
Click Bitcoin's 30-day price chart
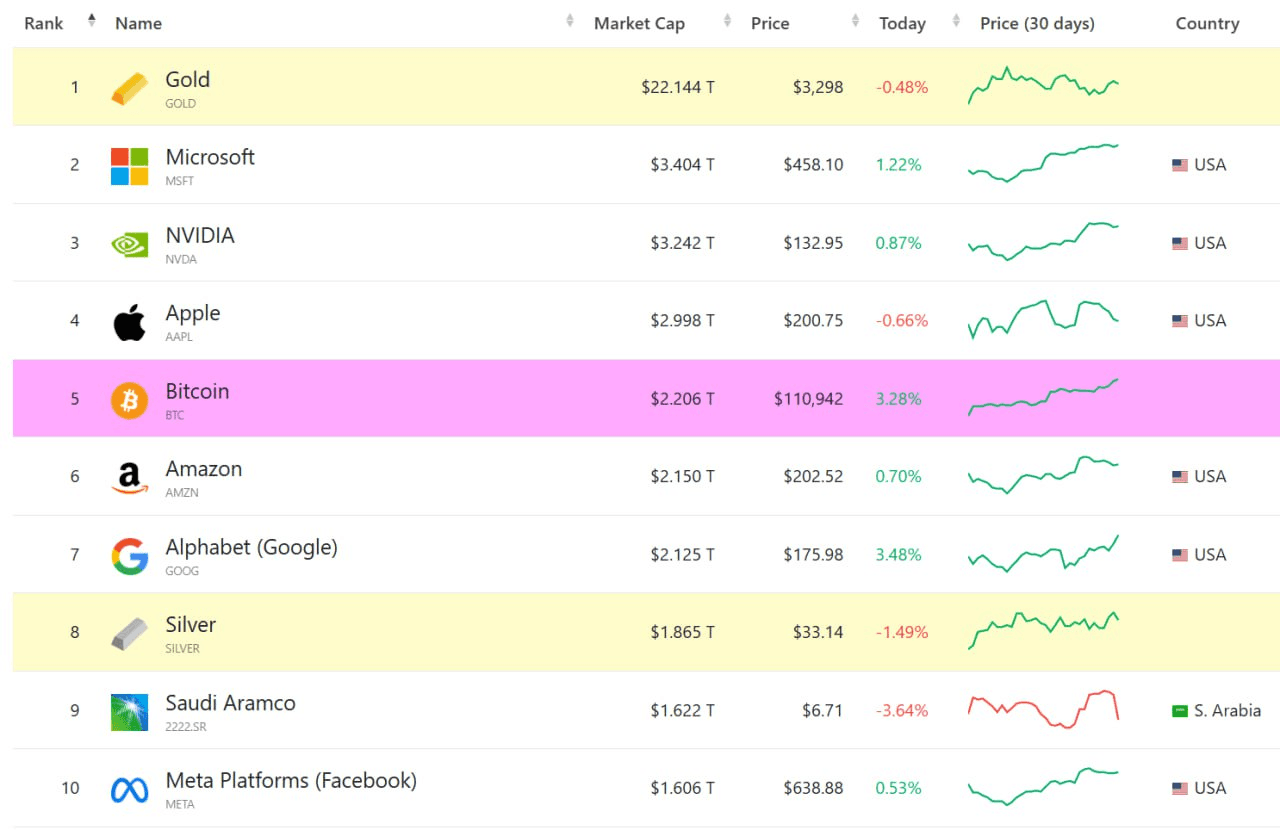coord(1043,397)
